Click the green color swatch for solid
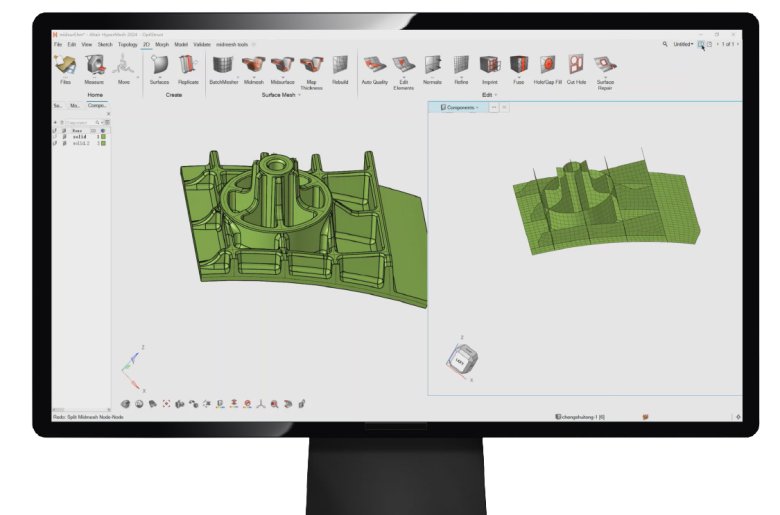The image size is (780, 515). tap(103, 137)
